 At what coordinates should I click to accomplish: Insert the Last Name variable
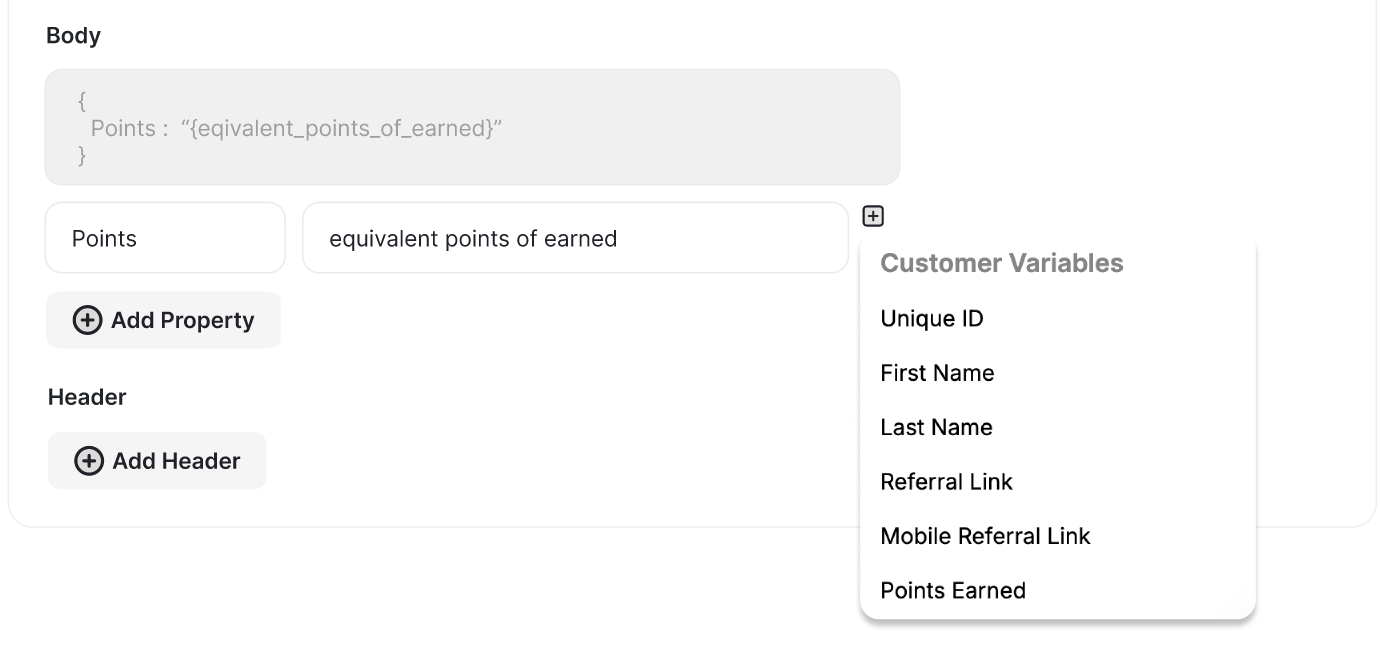click(936, 427)
